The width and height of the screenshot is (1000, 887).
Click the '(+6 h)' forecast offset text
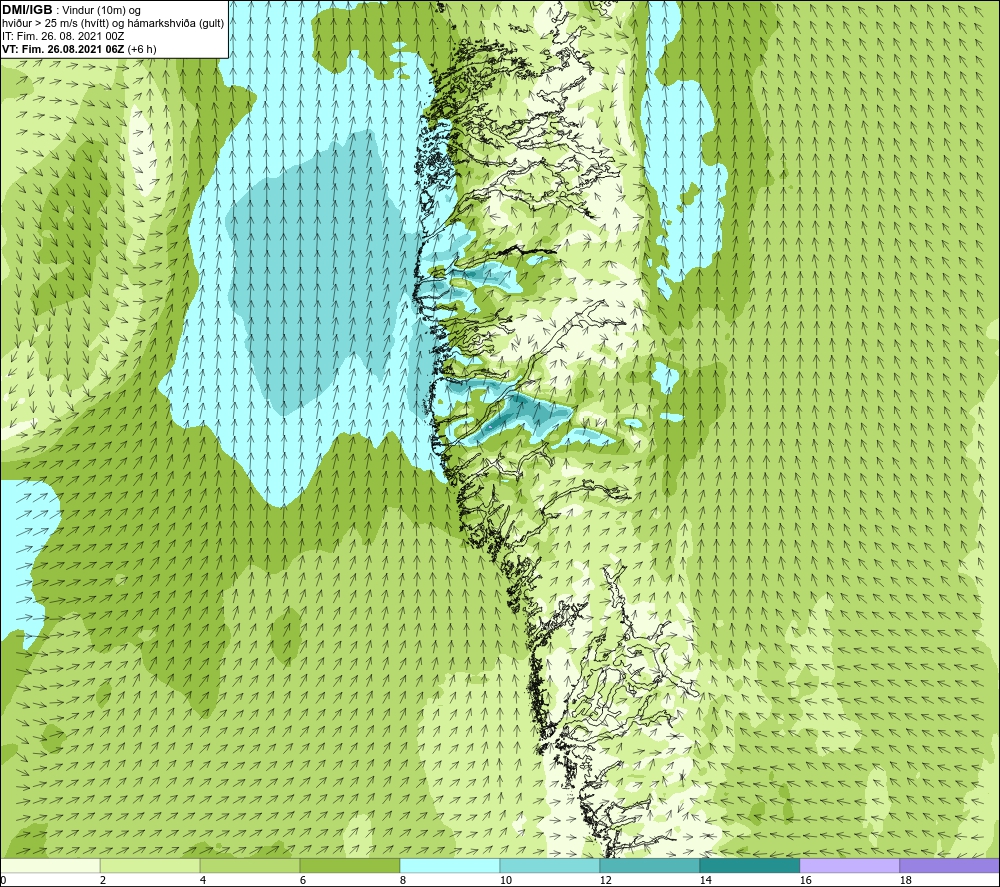[142, 49]
